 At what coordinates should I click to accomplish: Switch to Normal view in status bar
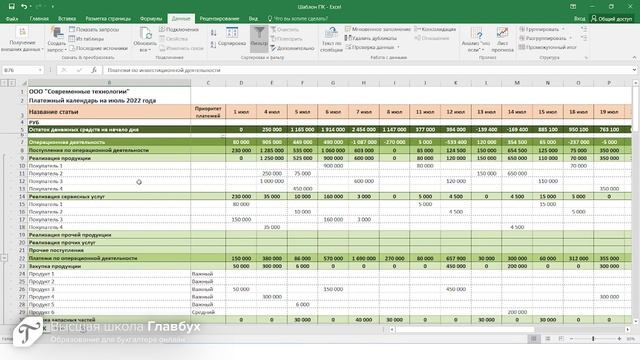533,339
